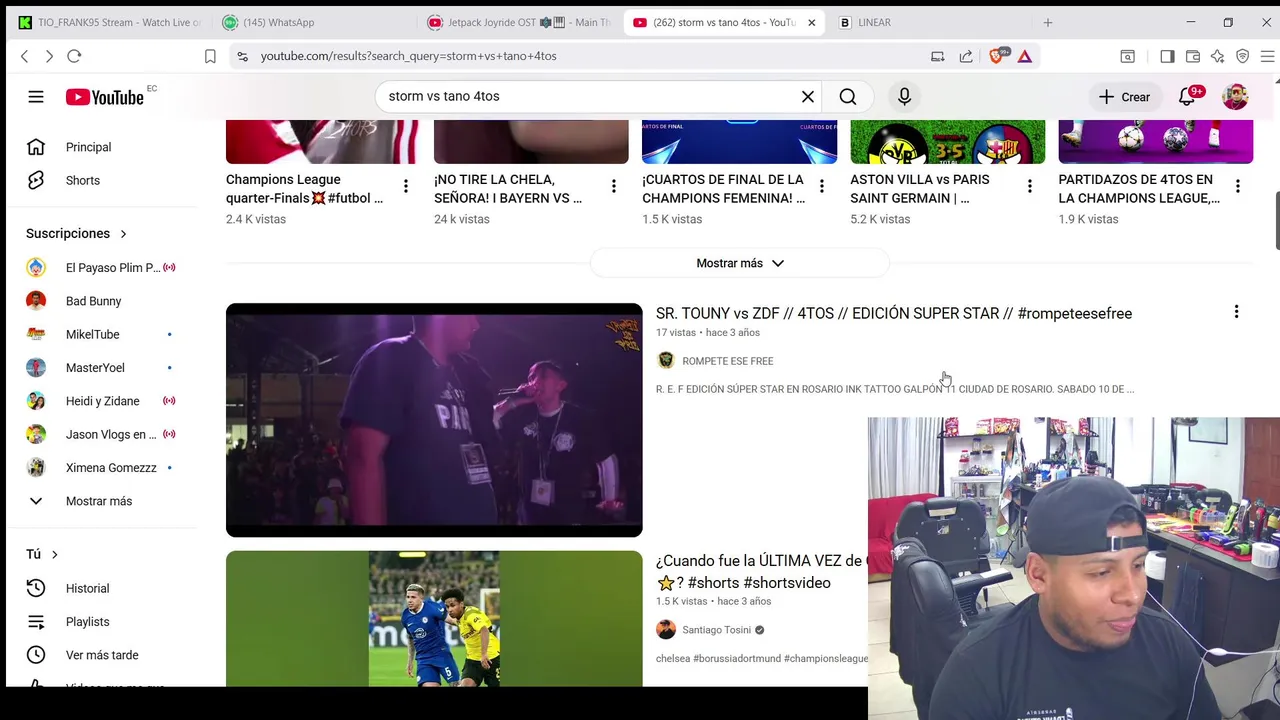Click the magnifier search button

848,97
